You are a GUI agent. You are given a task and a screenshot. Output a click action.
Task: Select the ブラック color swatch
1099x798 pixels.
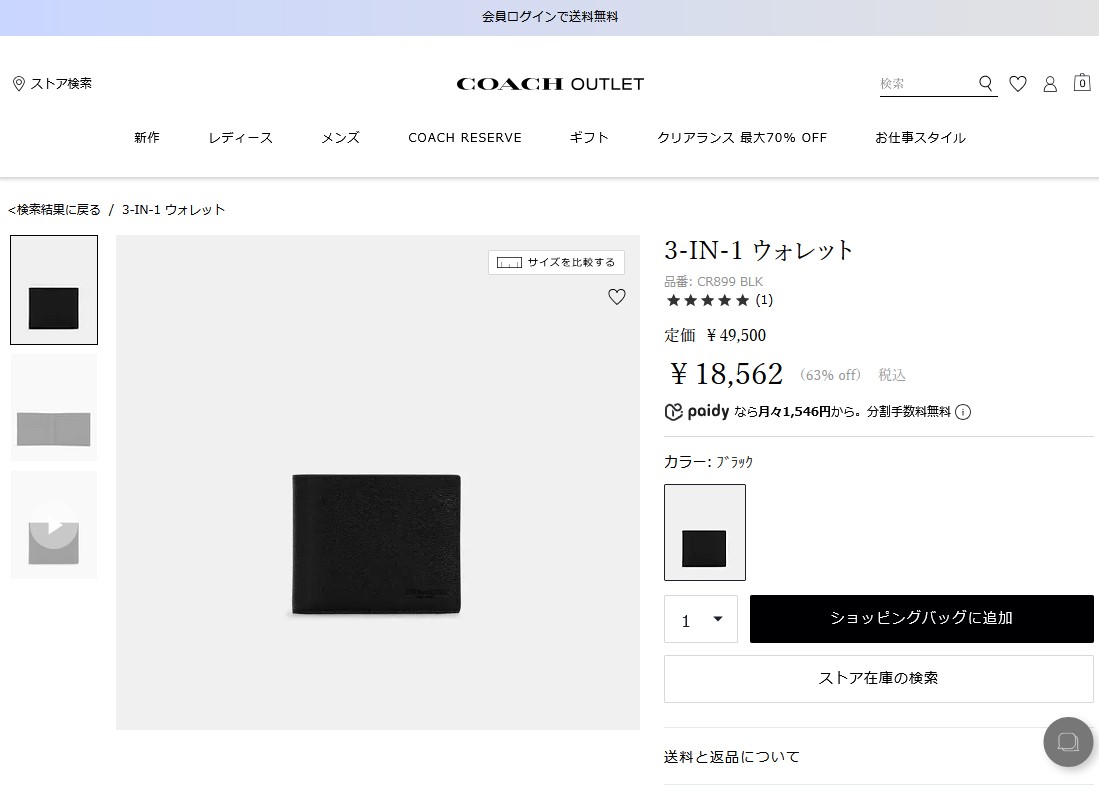point(705,532)
